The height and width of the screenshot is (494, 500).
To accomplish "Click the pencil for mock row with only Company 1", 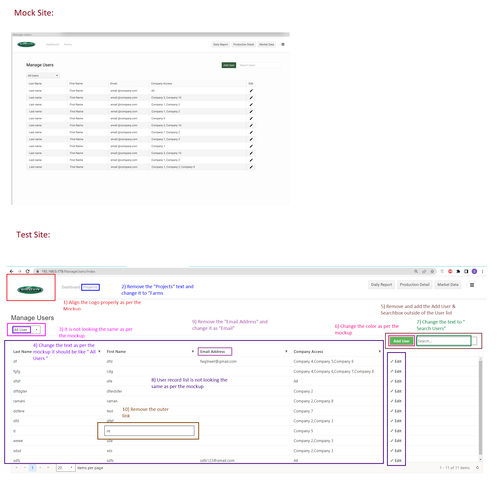I will 251,146.
